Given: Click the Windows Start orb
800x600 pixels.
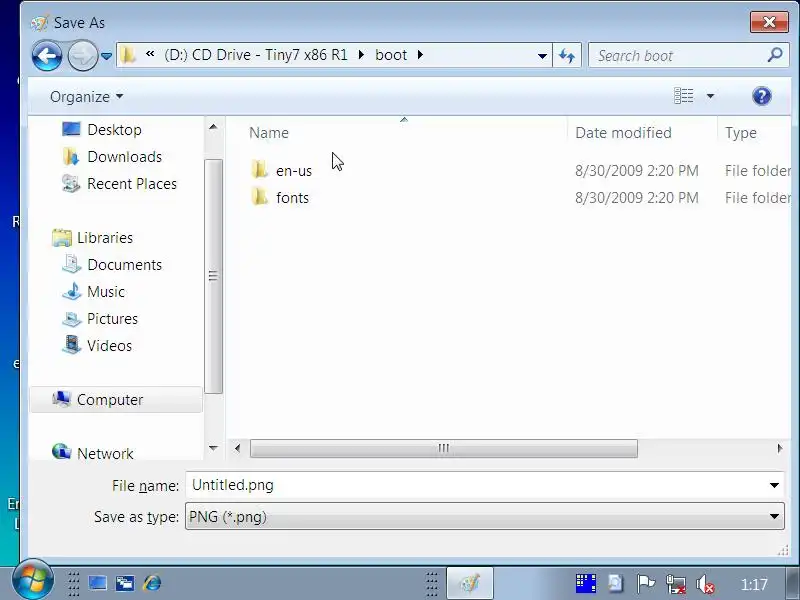Looking at the screenshot, I should pyautogui.click(x=32, y=581).
